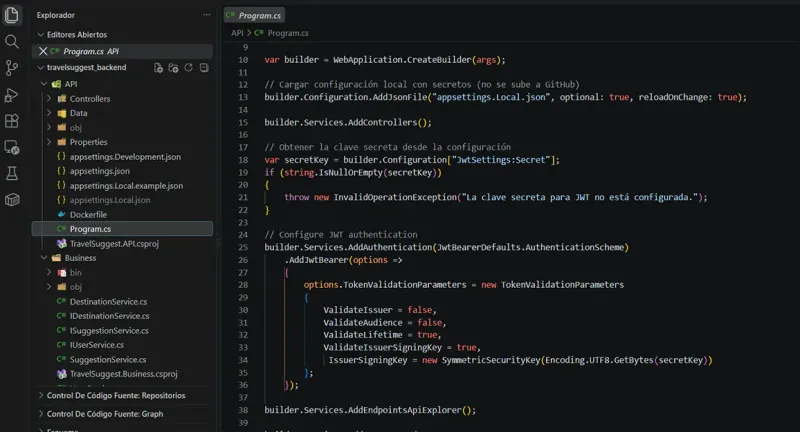Click InvalidOperationException on line 21

tap(395, 197)
